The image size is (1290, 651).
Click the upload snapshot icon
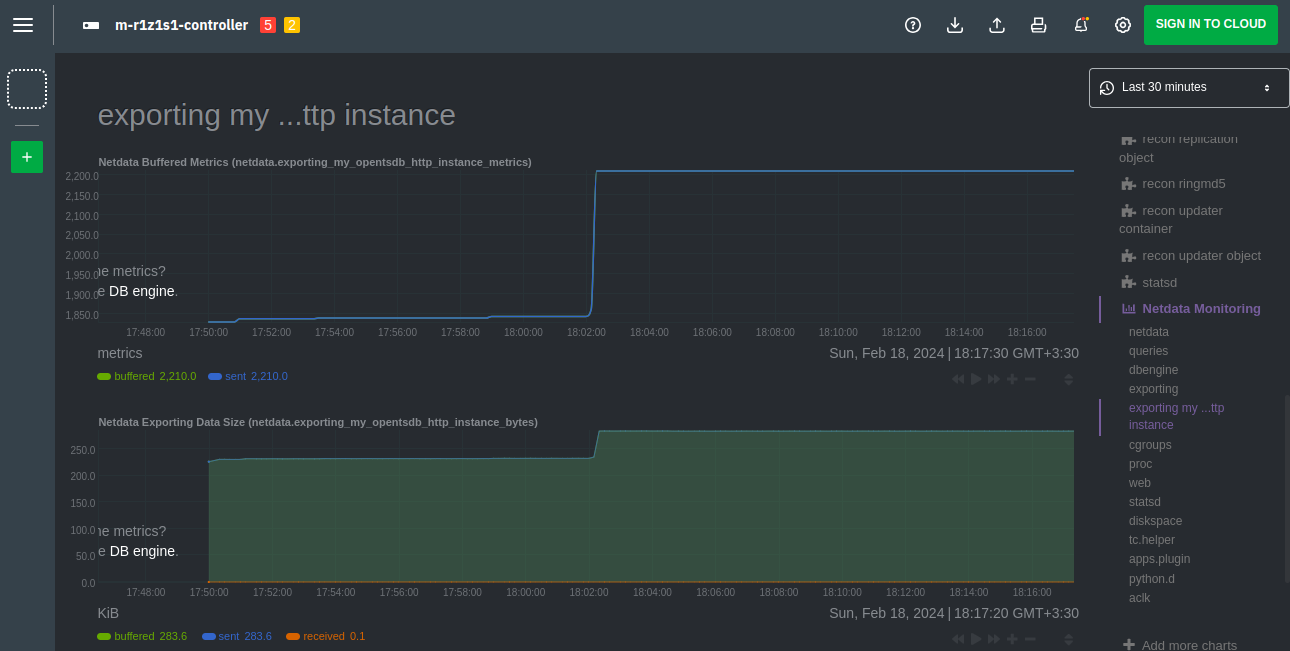point(996,25)
